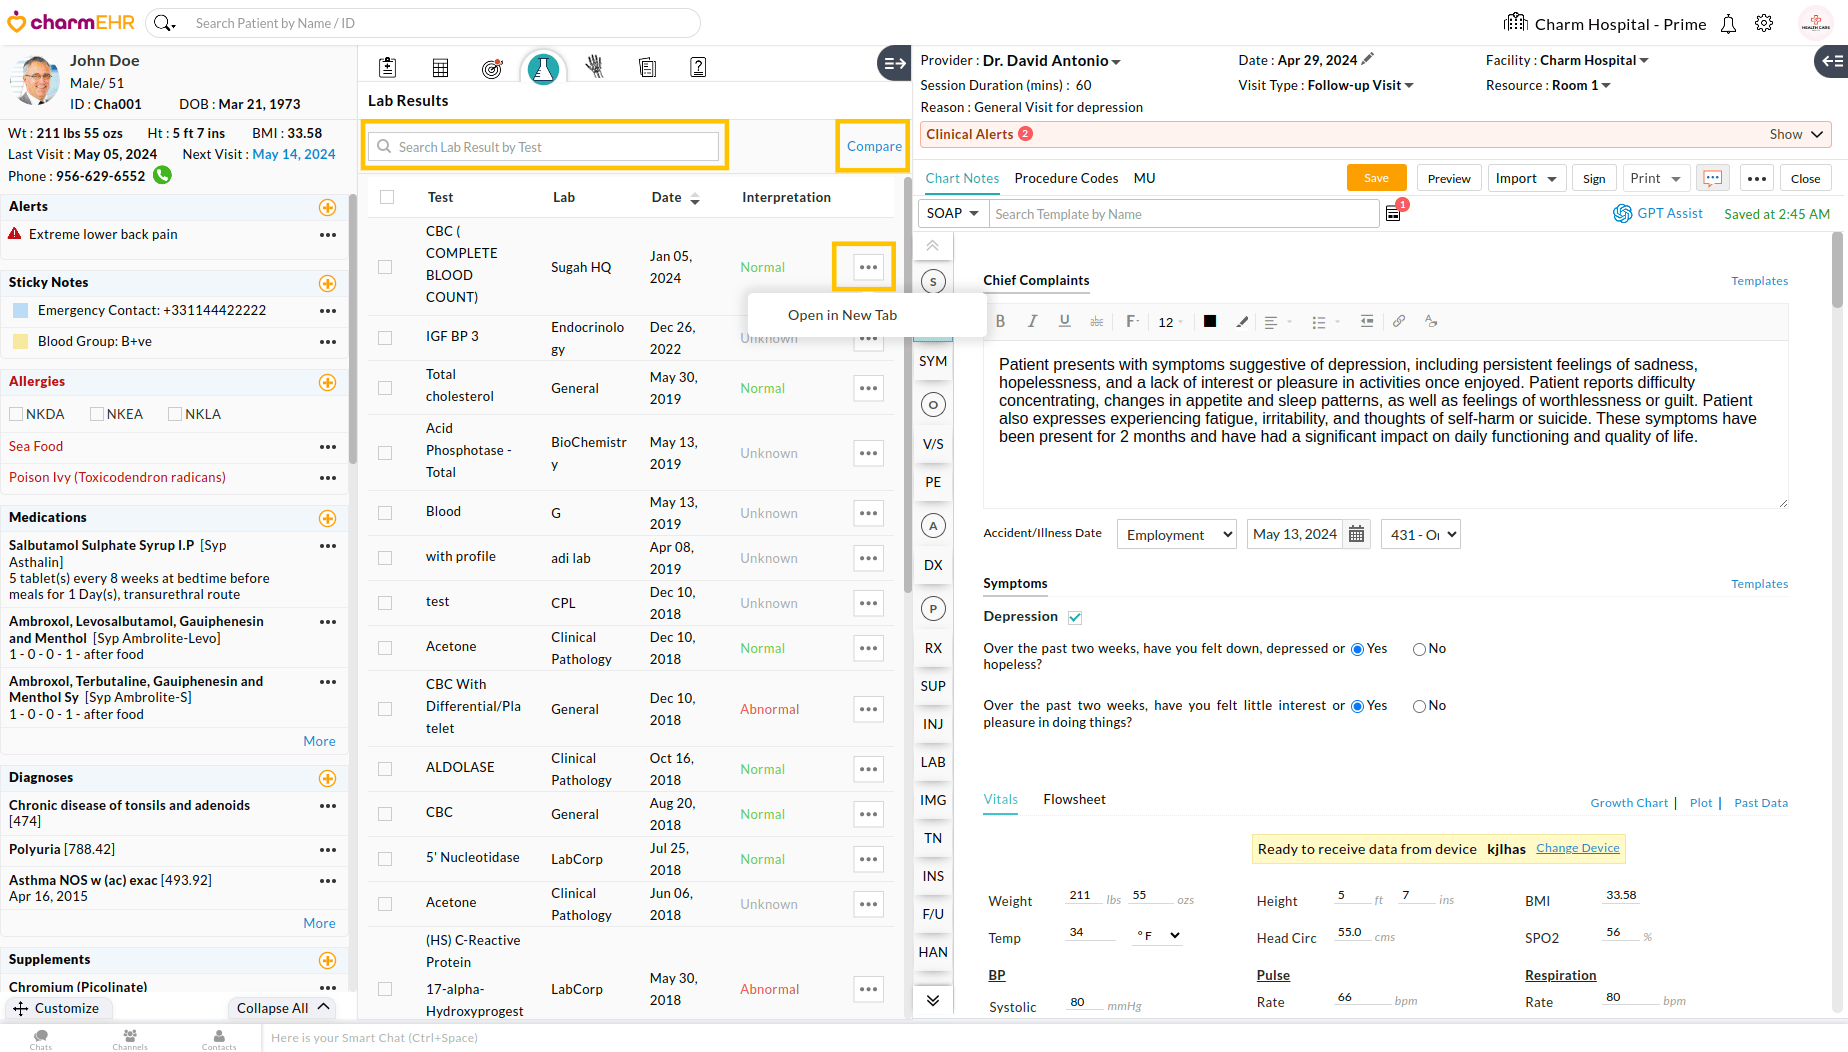Click the phone call icon next to number
The image size is (1848, 1052).
(162, 176)
